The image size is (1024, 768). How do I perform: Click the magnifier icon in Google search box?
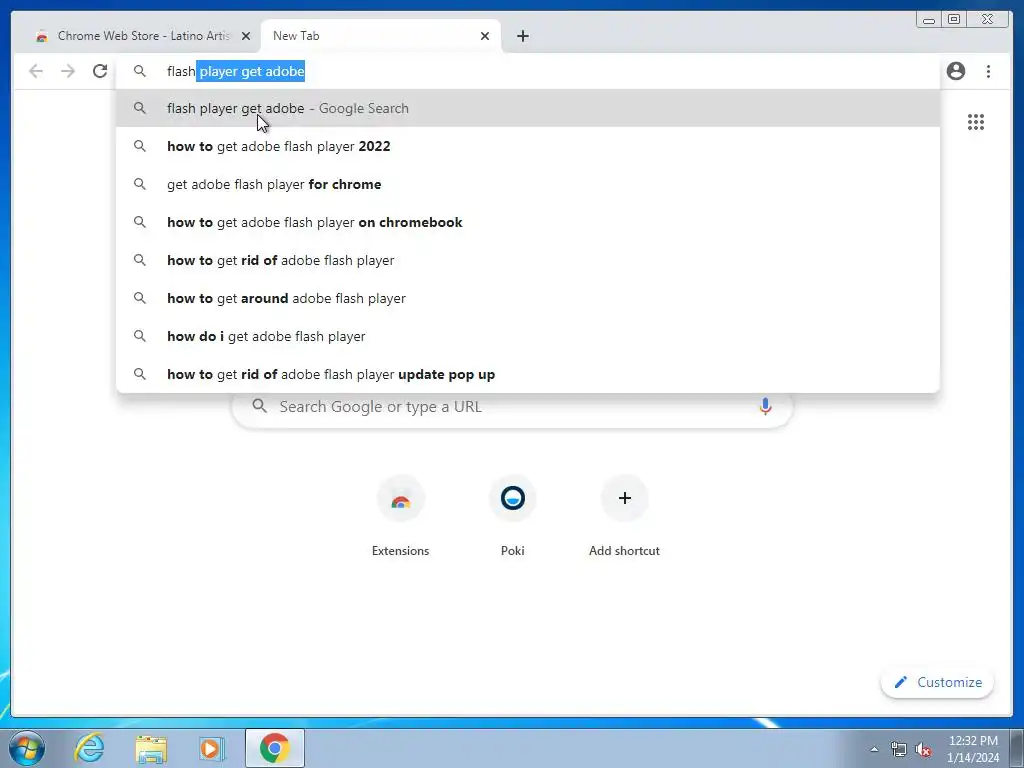pos(260,406)
